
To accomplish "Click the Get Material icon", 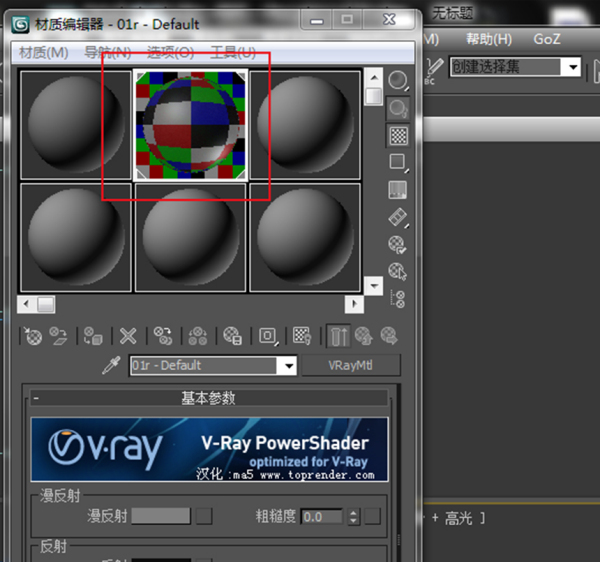I will click(33, 336).
